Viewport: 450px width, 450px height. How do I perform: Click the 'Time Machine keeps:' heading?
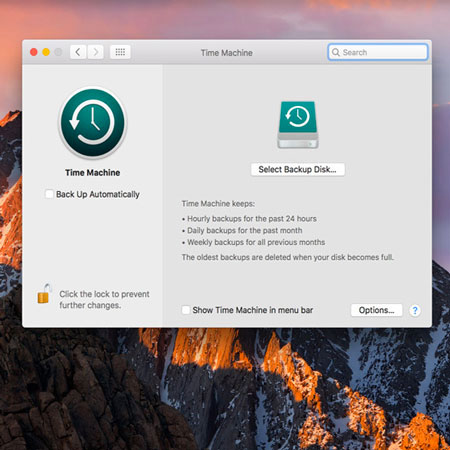point(218,203)
